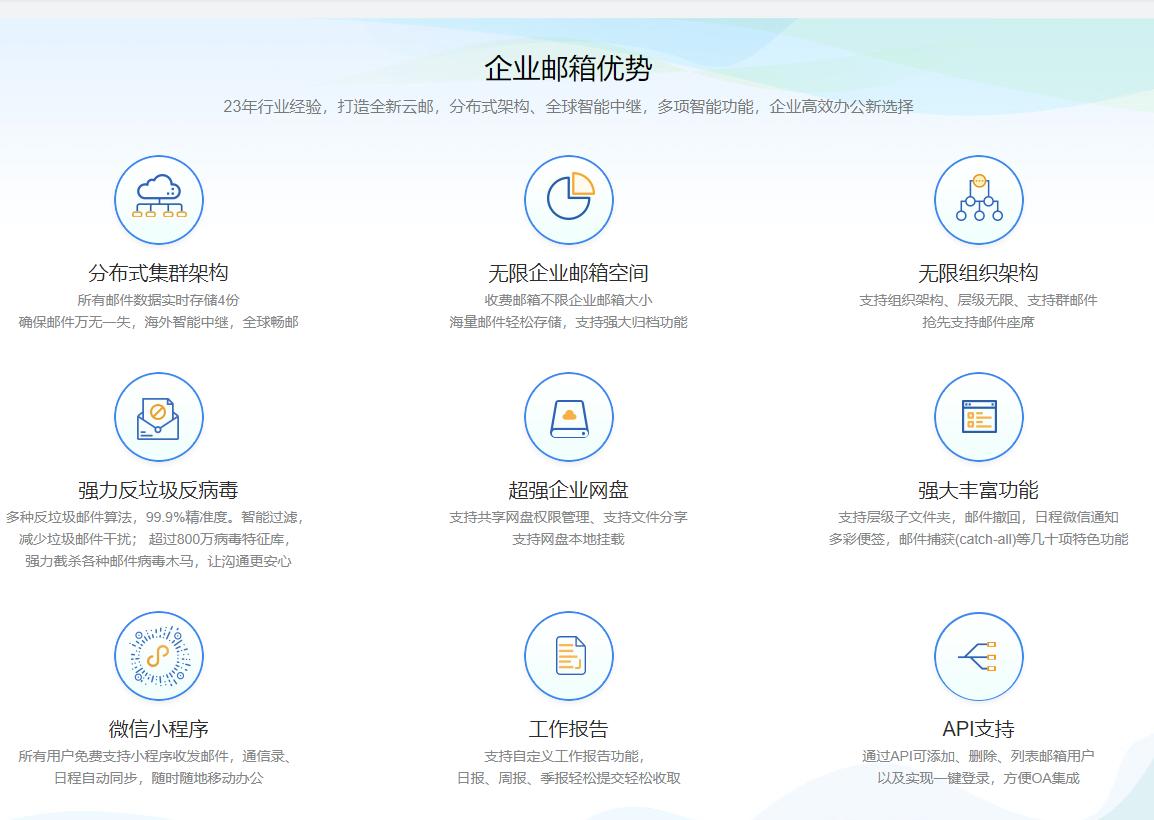Click the WeChat mini program code icon
The height and width of the screenshot is (820, 1154).
159,656
